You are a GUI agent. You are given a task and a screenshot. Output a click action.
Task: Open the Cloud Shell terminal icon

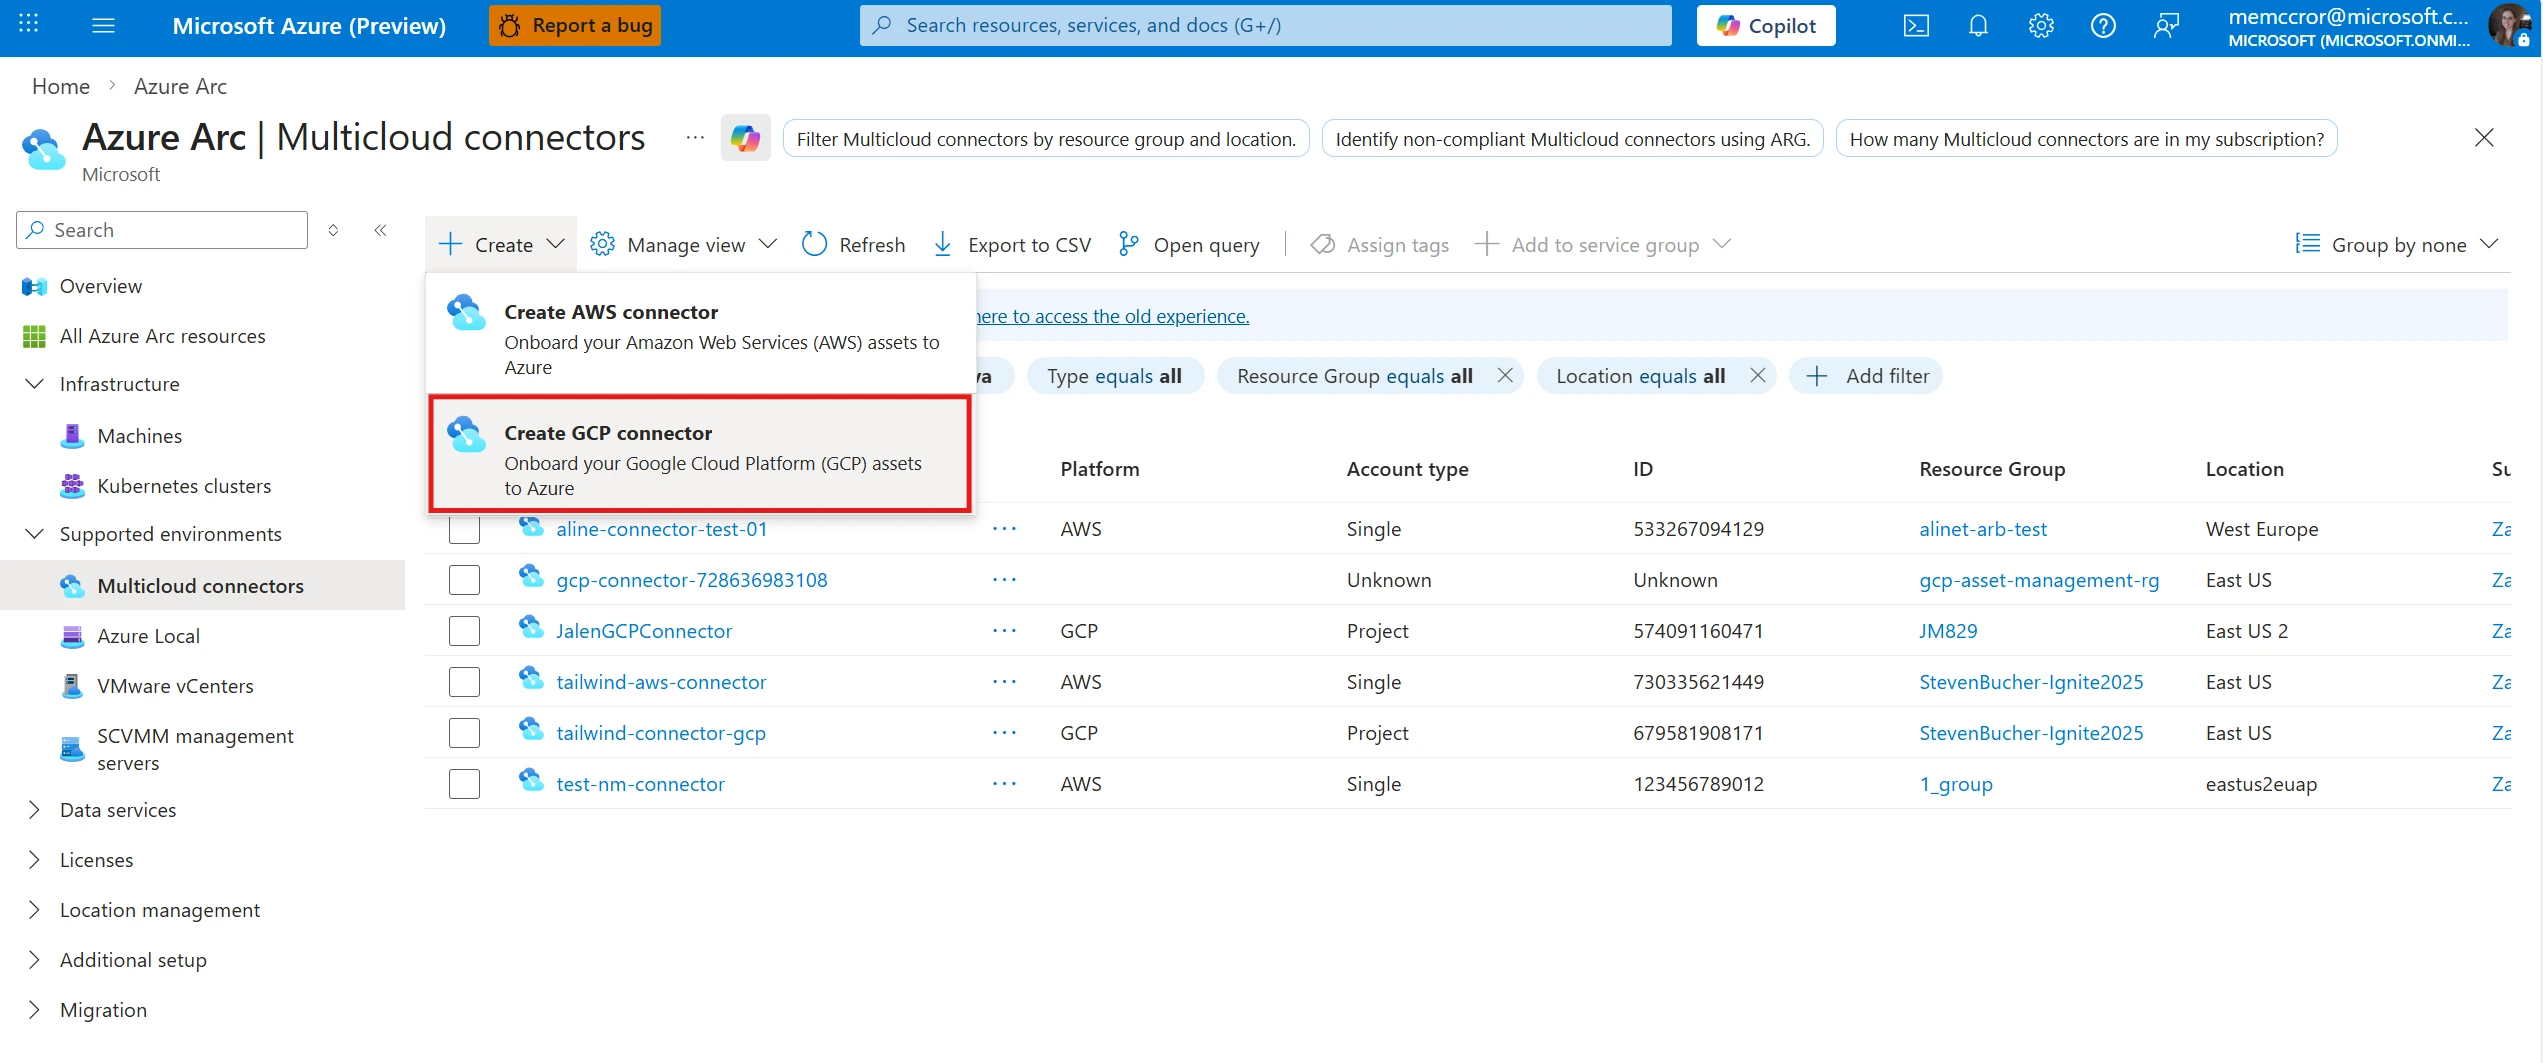point(1917,26)
